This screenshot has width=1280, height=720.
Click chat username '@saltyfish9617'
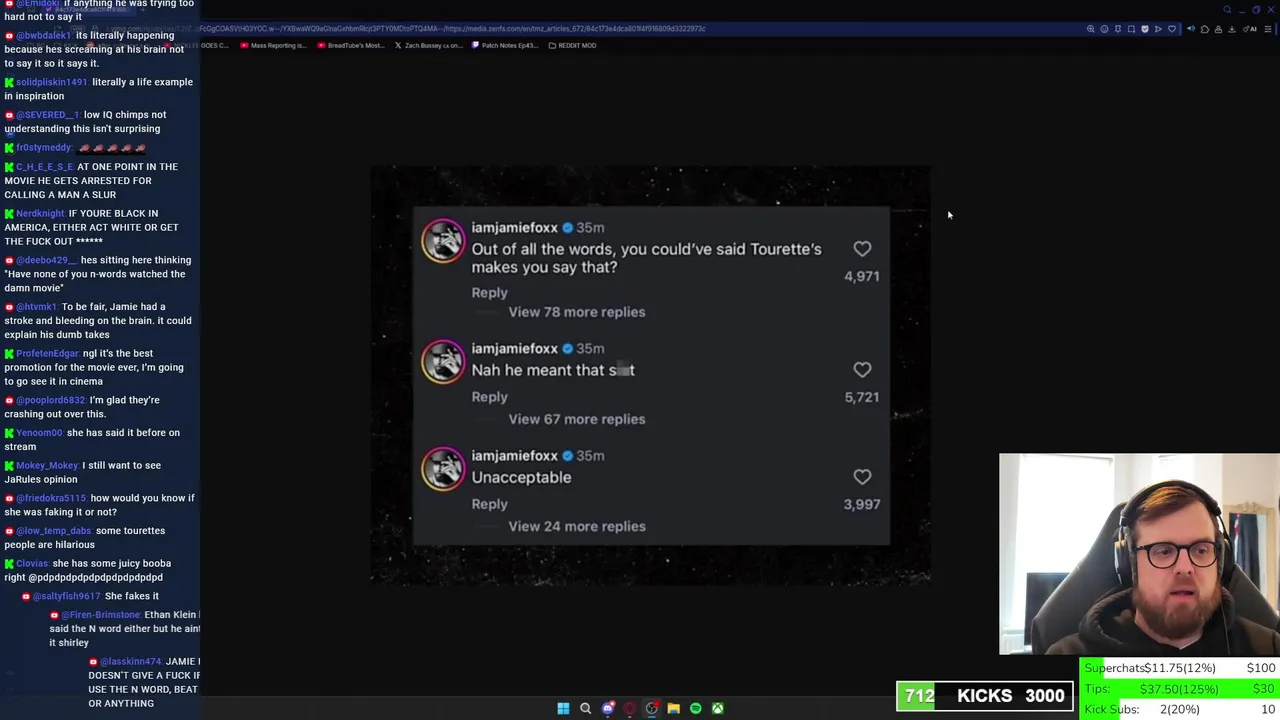(x=67, y=596)
